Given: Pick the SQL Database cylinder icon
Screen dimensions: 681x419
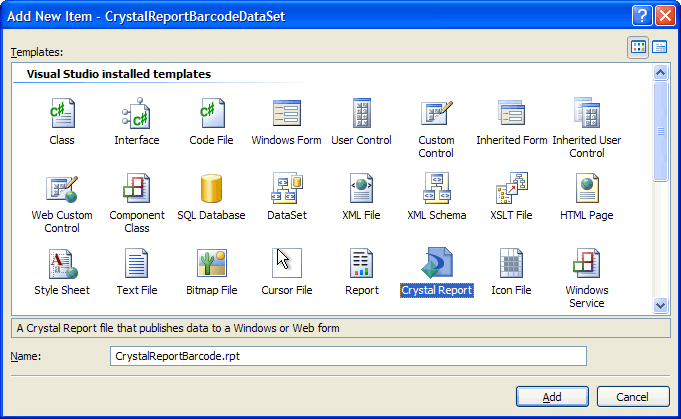Looking at the screenshot, I should (x=212, y=188).
